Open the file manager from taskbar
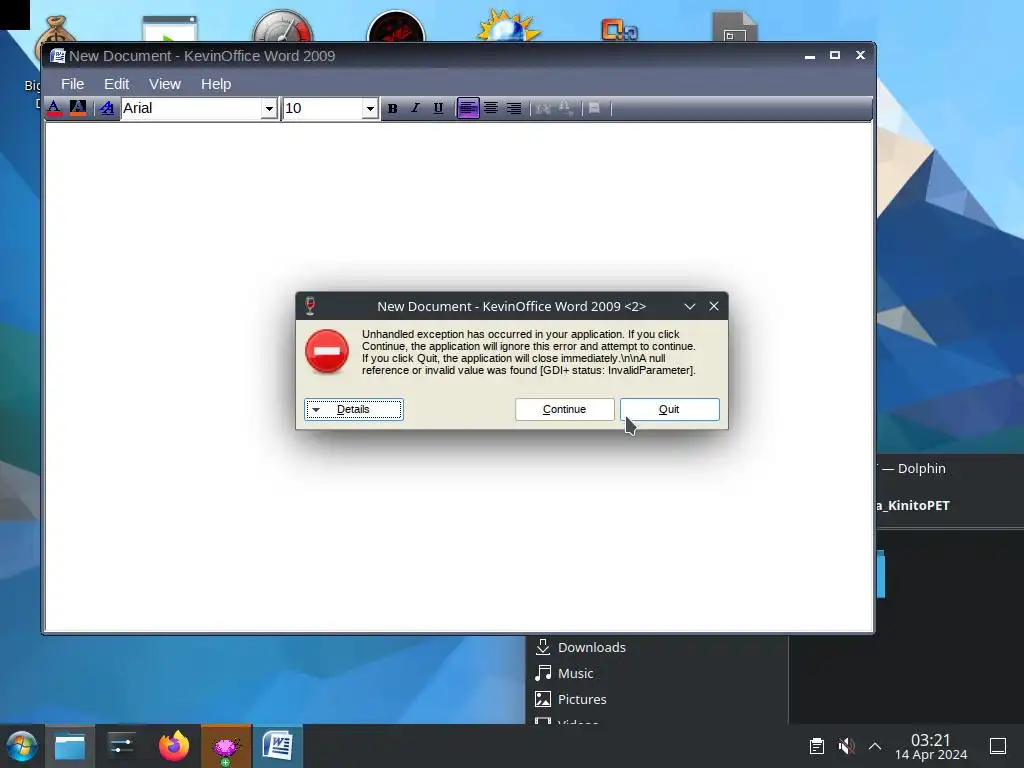Image resolution: width=1024 pixels, height=768 pixels. click(70, 746)
